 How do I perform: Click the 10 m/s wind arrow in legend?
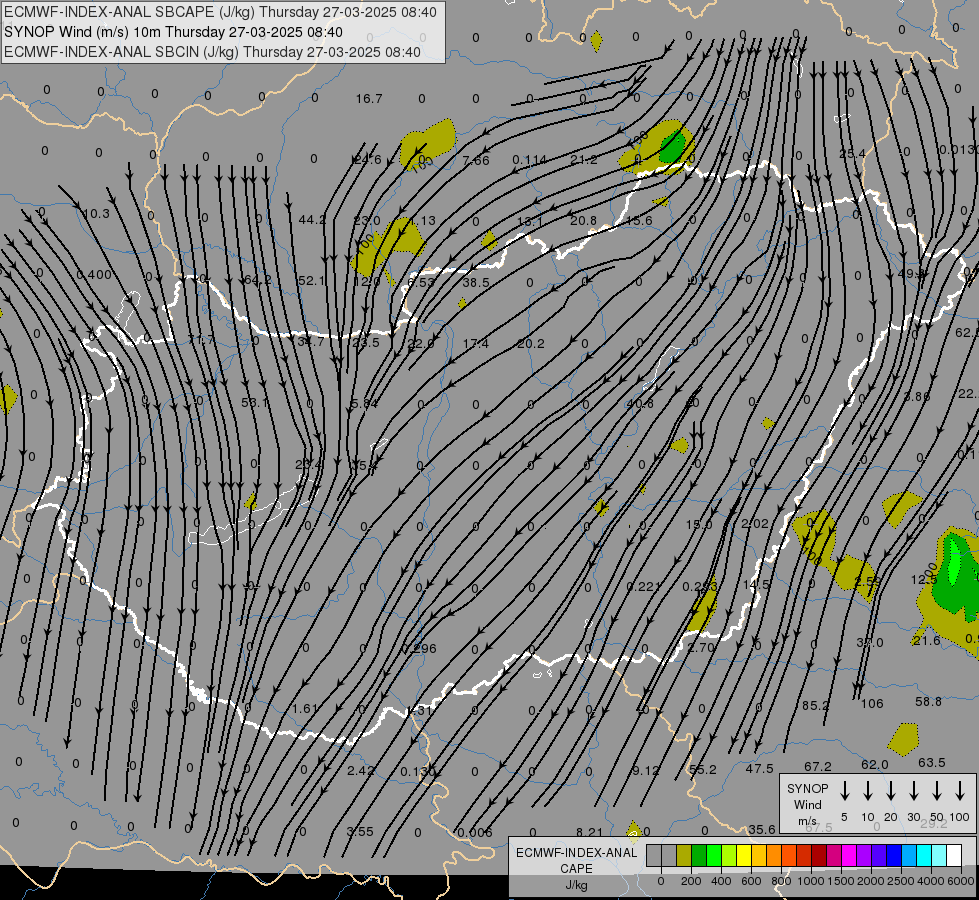tap(868, 791)
